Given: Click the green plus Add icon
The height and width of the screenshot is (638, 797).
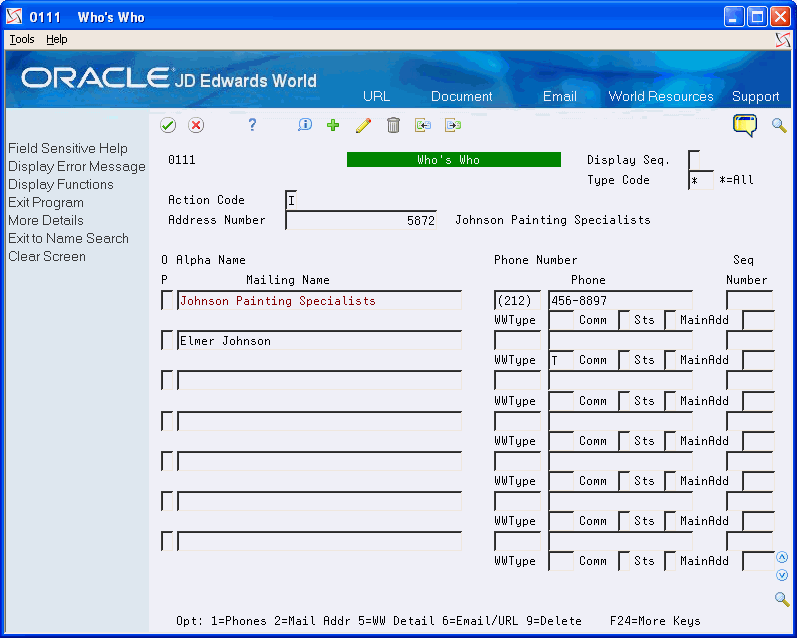Looking at the screenshot, I should (x=333, y=125).
